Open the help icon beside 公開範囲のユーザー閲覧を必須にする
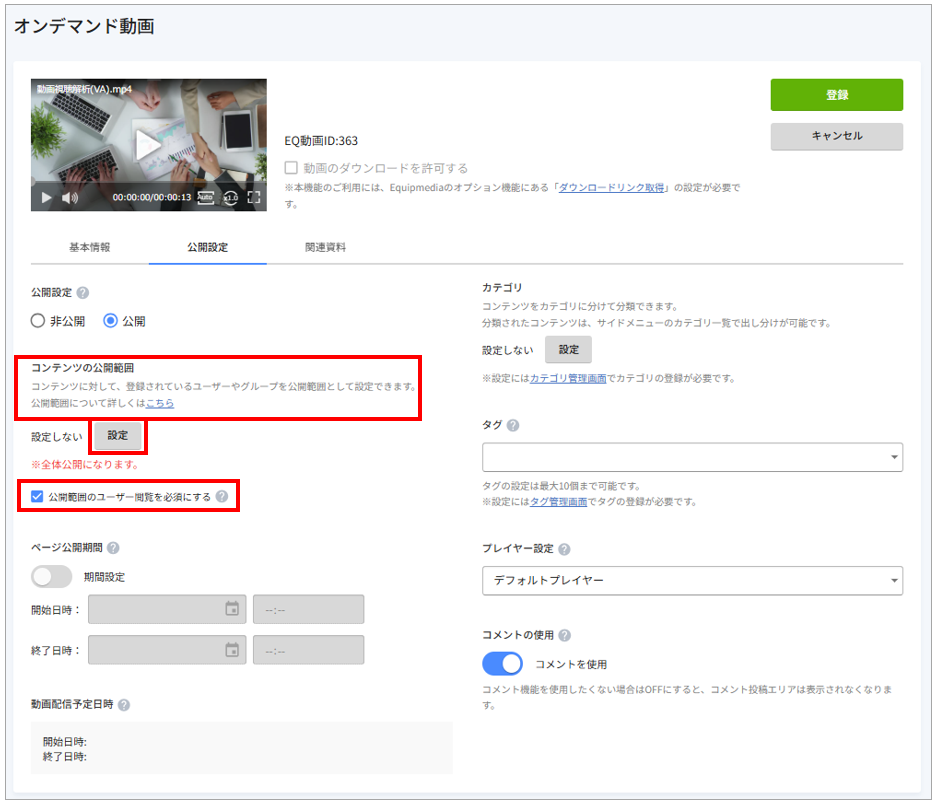This screenshot has width=938, height=801. [222, 497]
